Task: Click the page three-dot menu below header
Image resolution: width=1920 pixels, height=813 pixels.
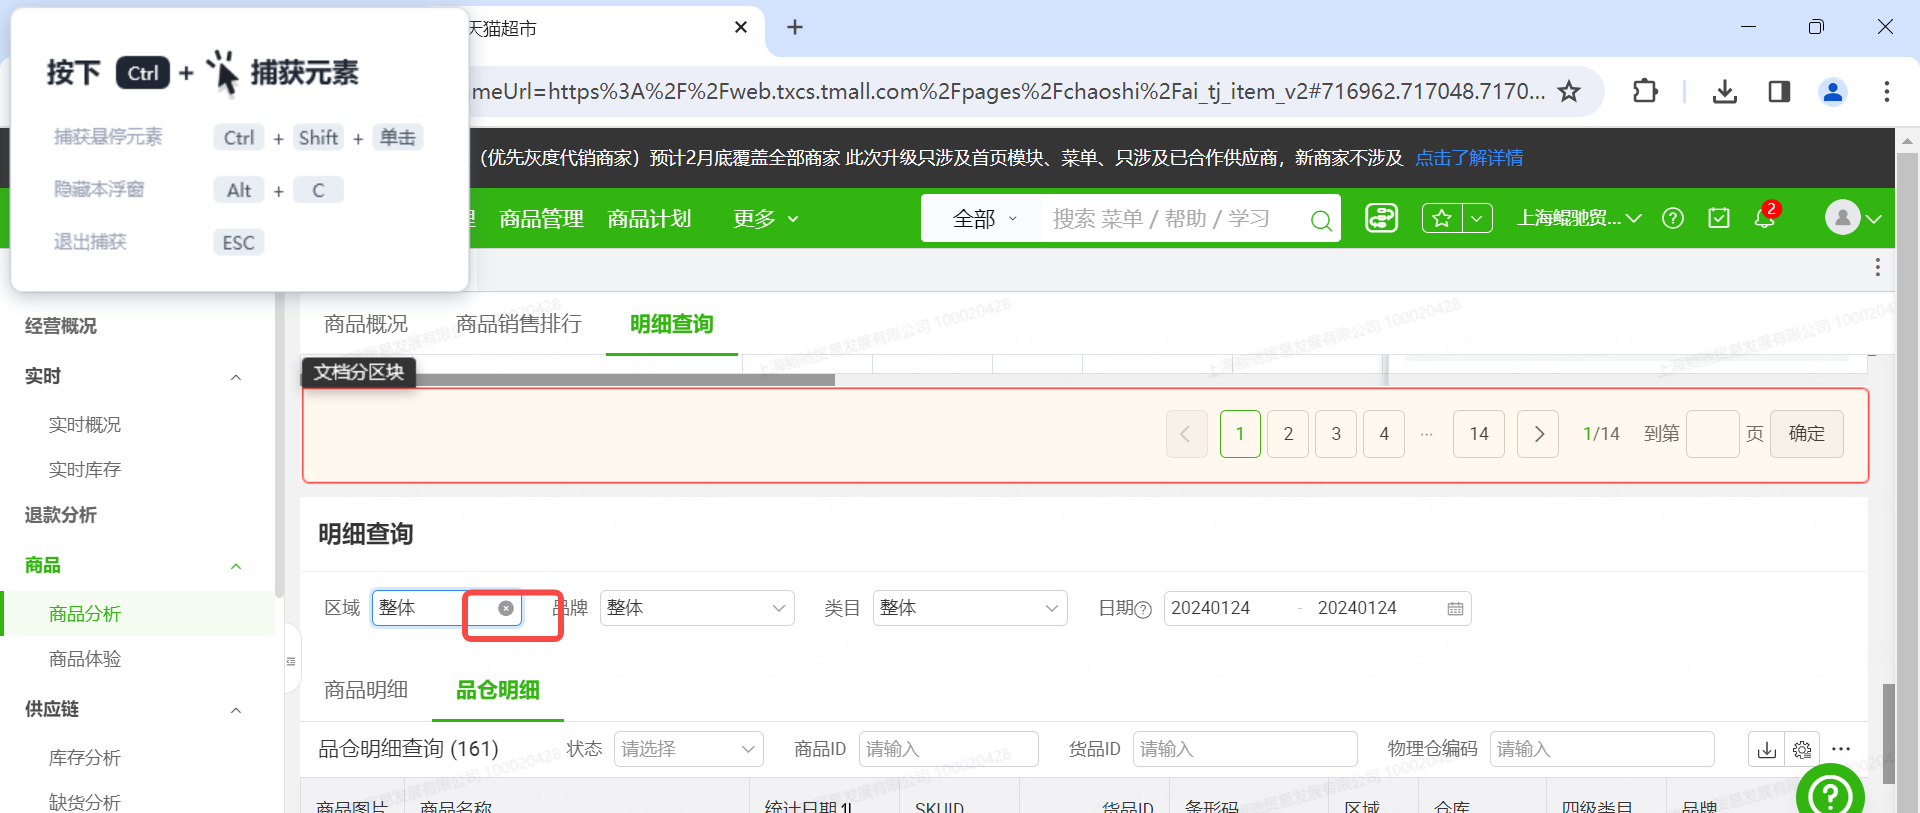Action: point(1878,267)
